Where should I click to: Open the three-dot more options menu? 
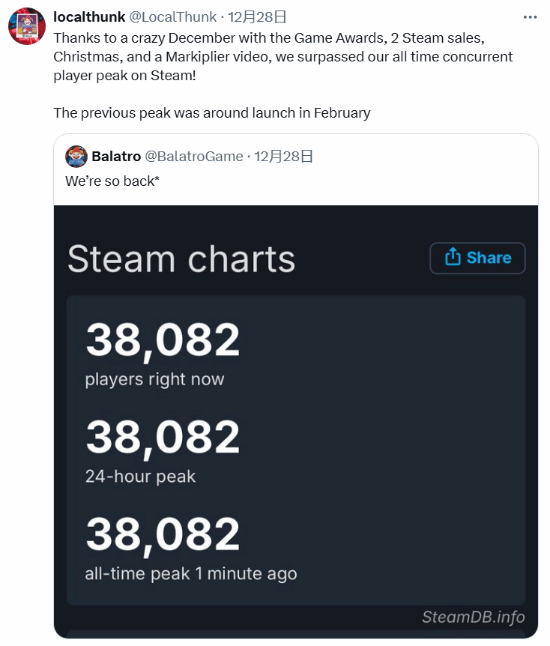pyautogui.click(x=530, y=17)
